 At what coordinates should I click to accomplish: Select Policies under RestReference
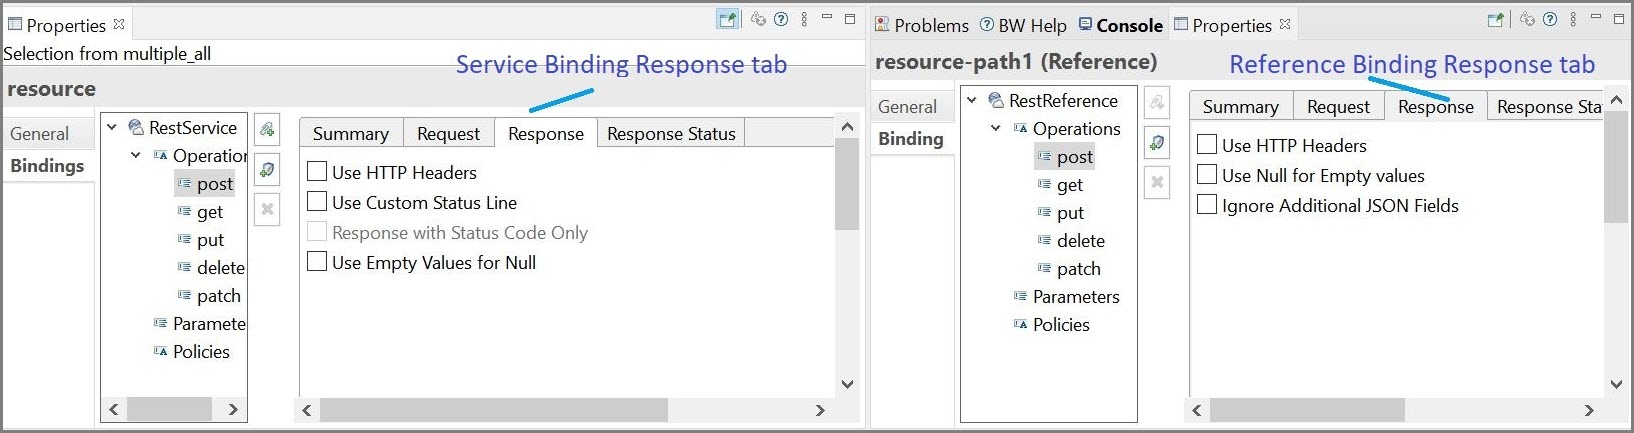pyautogui.click(x=1051, y=324)
